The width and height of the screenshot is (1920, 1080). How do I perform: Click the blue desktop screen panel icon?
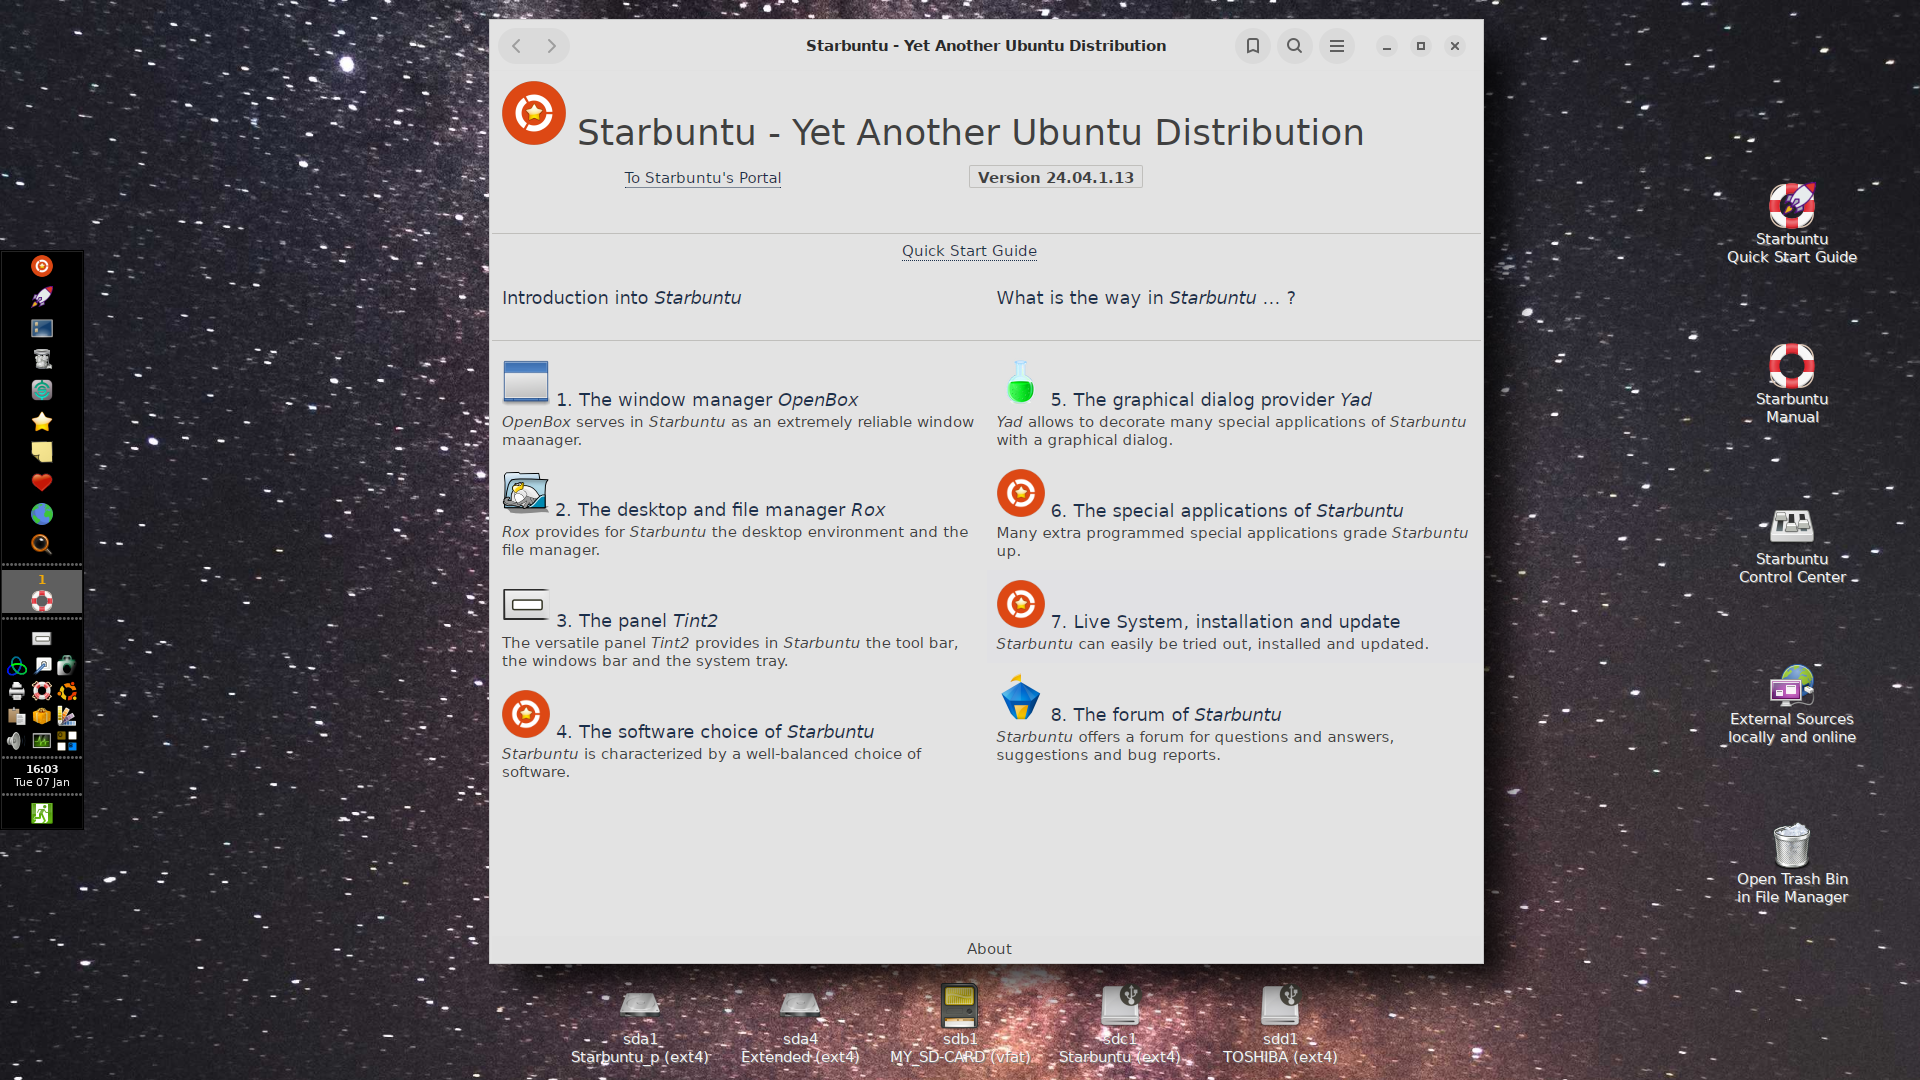pyautogui.click(x=42, y=328)
